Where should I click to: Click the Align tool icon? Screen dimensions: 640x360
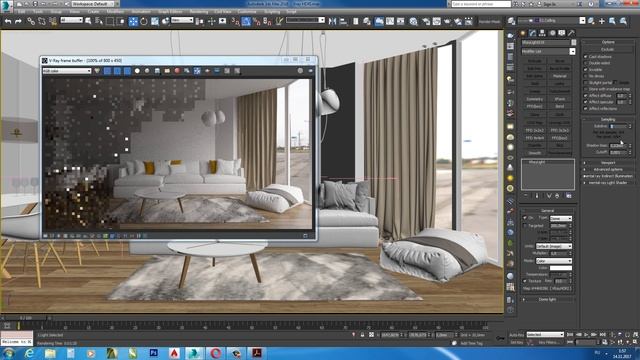(343, 21)
